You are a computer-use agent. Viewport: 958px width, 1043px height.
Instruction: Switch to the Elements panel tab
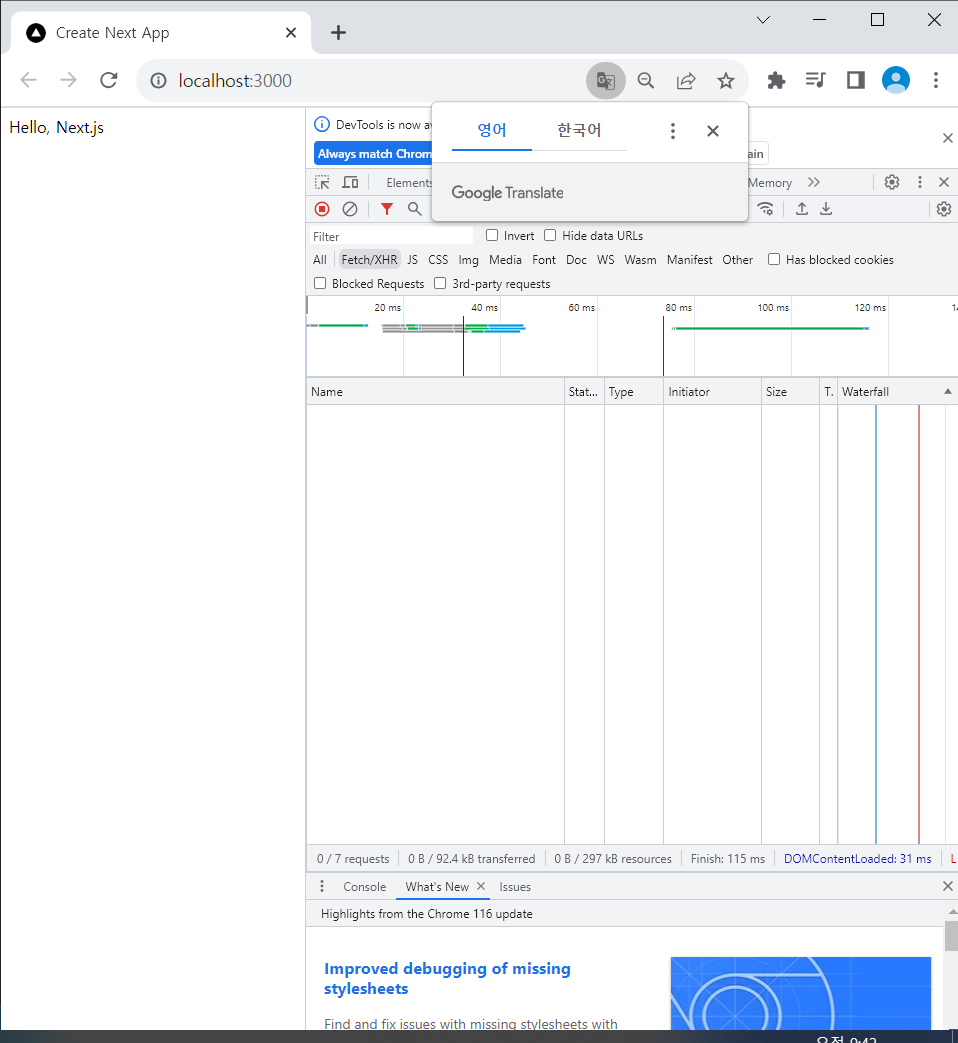(x=409, y=182)
